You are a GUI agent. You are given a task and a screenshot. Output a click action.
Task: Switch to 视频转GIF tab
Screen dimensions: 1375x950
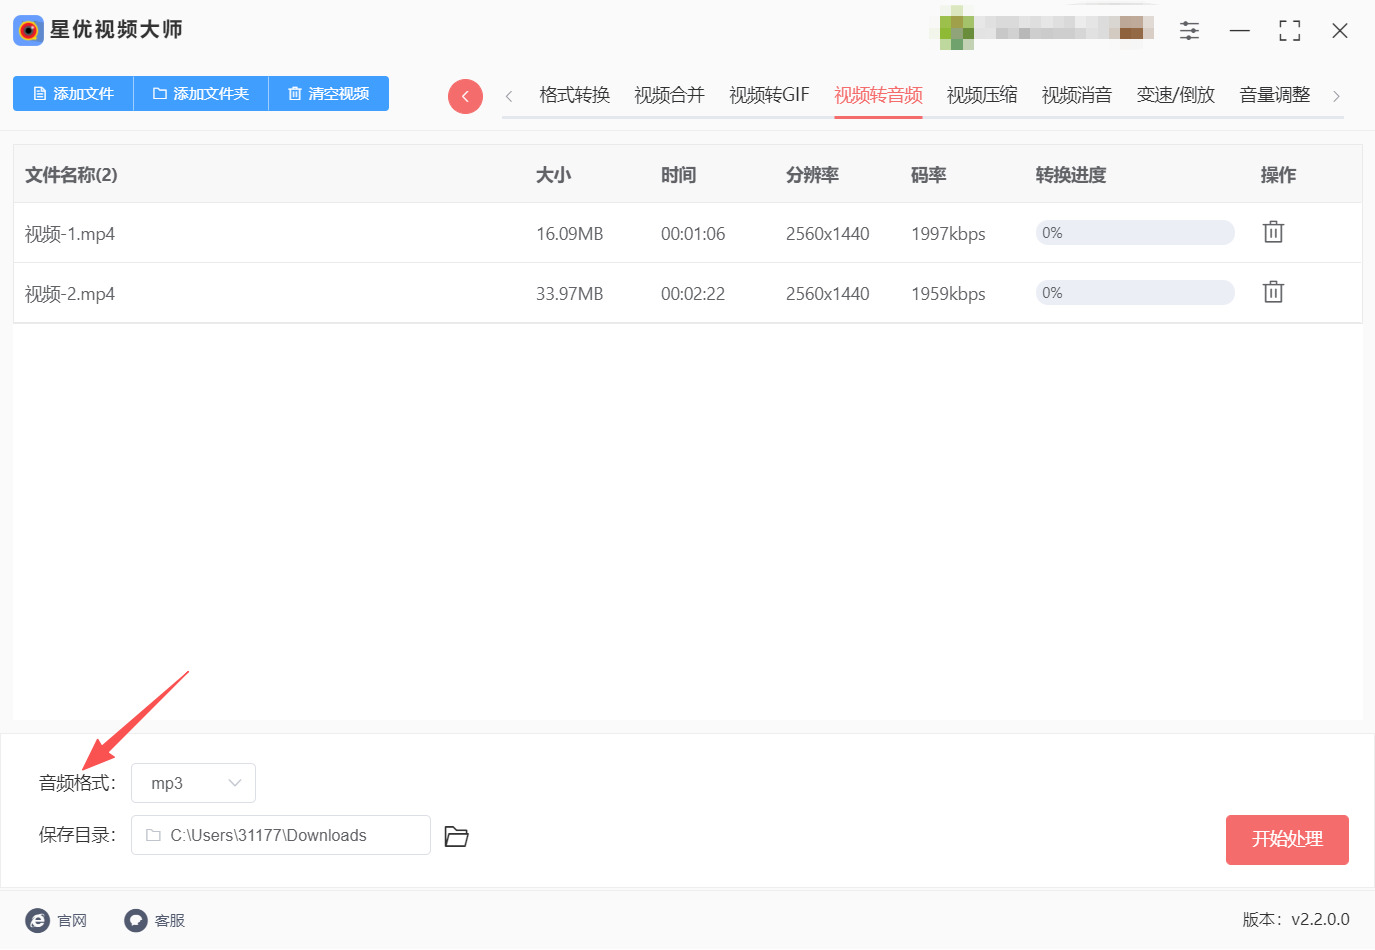tap(769, 95)
